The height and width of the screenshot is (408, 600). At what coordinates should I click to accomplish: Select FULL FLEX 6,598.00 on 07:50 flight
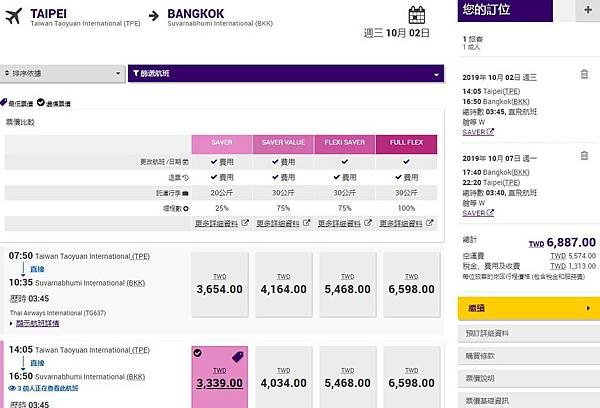[411, 285]
